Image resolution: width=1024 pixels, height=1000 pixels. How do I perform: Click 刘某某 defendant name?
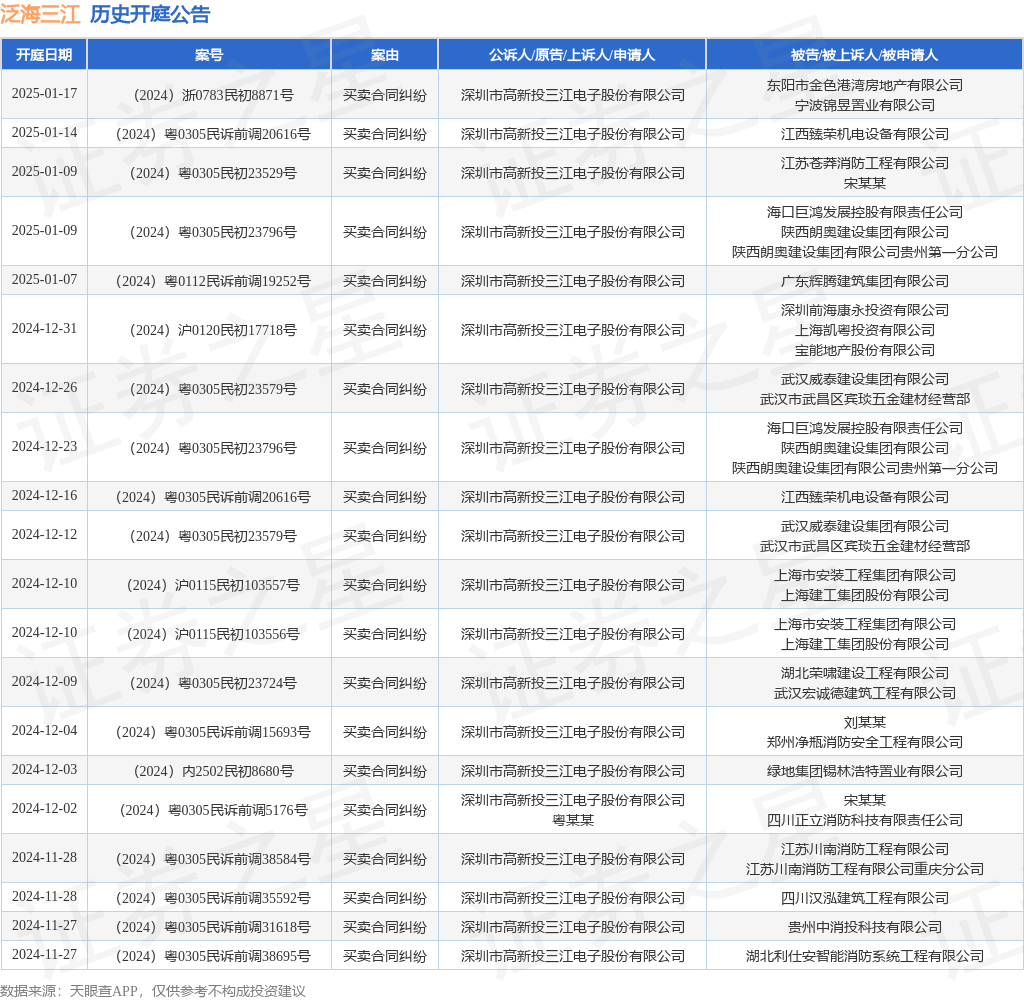pos(865,722)
